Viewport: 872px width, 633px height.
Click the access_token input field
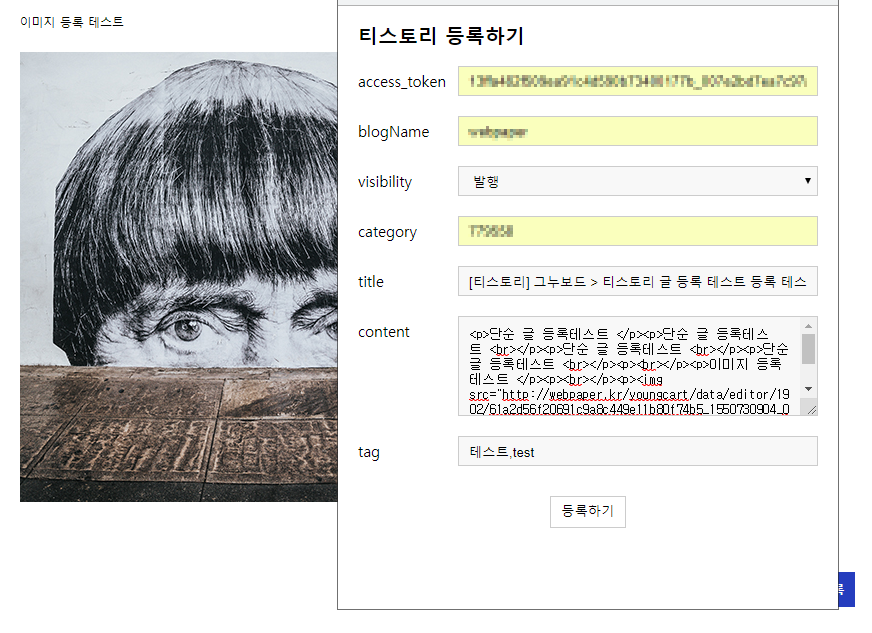tap(637, 81)
